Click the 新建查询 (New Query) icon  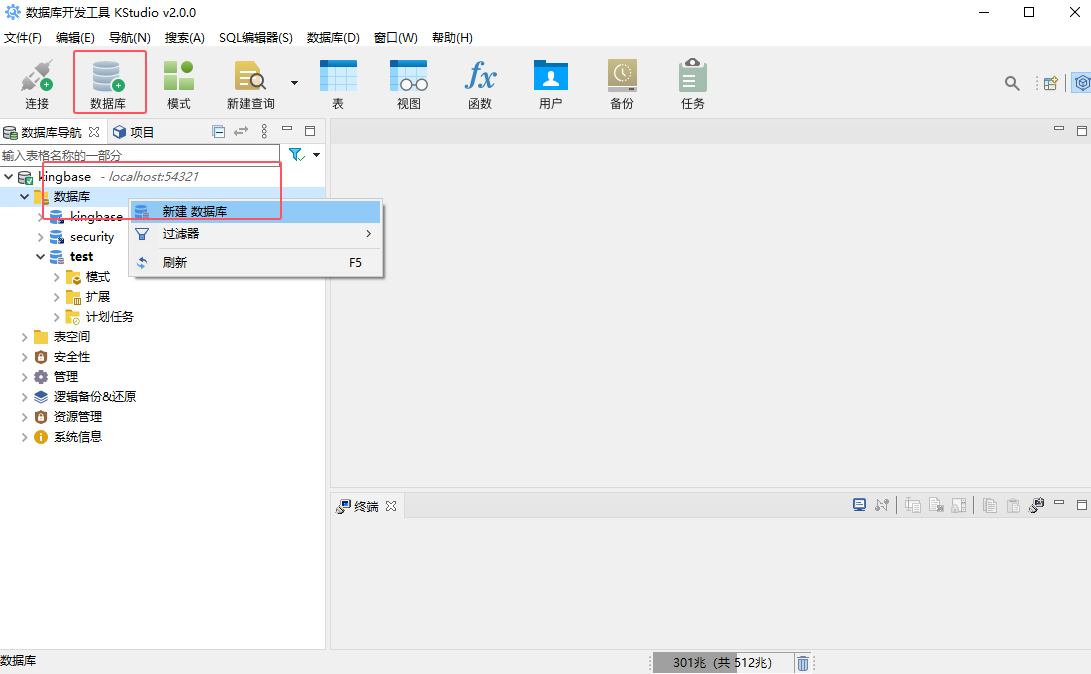point(250,82)
